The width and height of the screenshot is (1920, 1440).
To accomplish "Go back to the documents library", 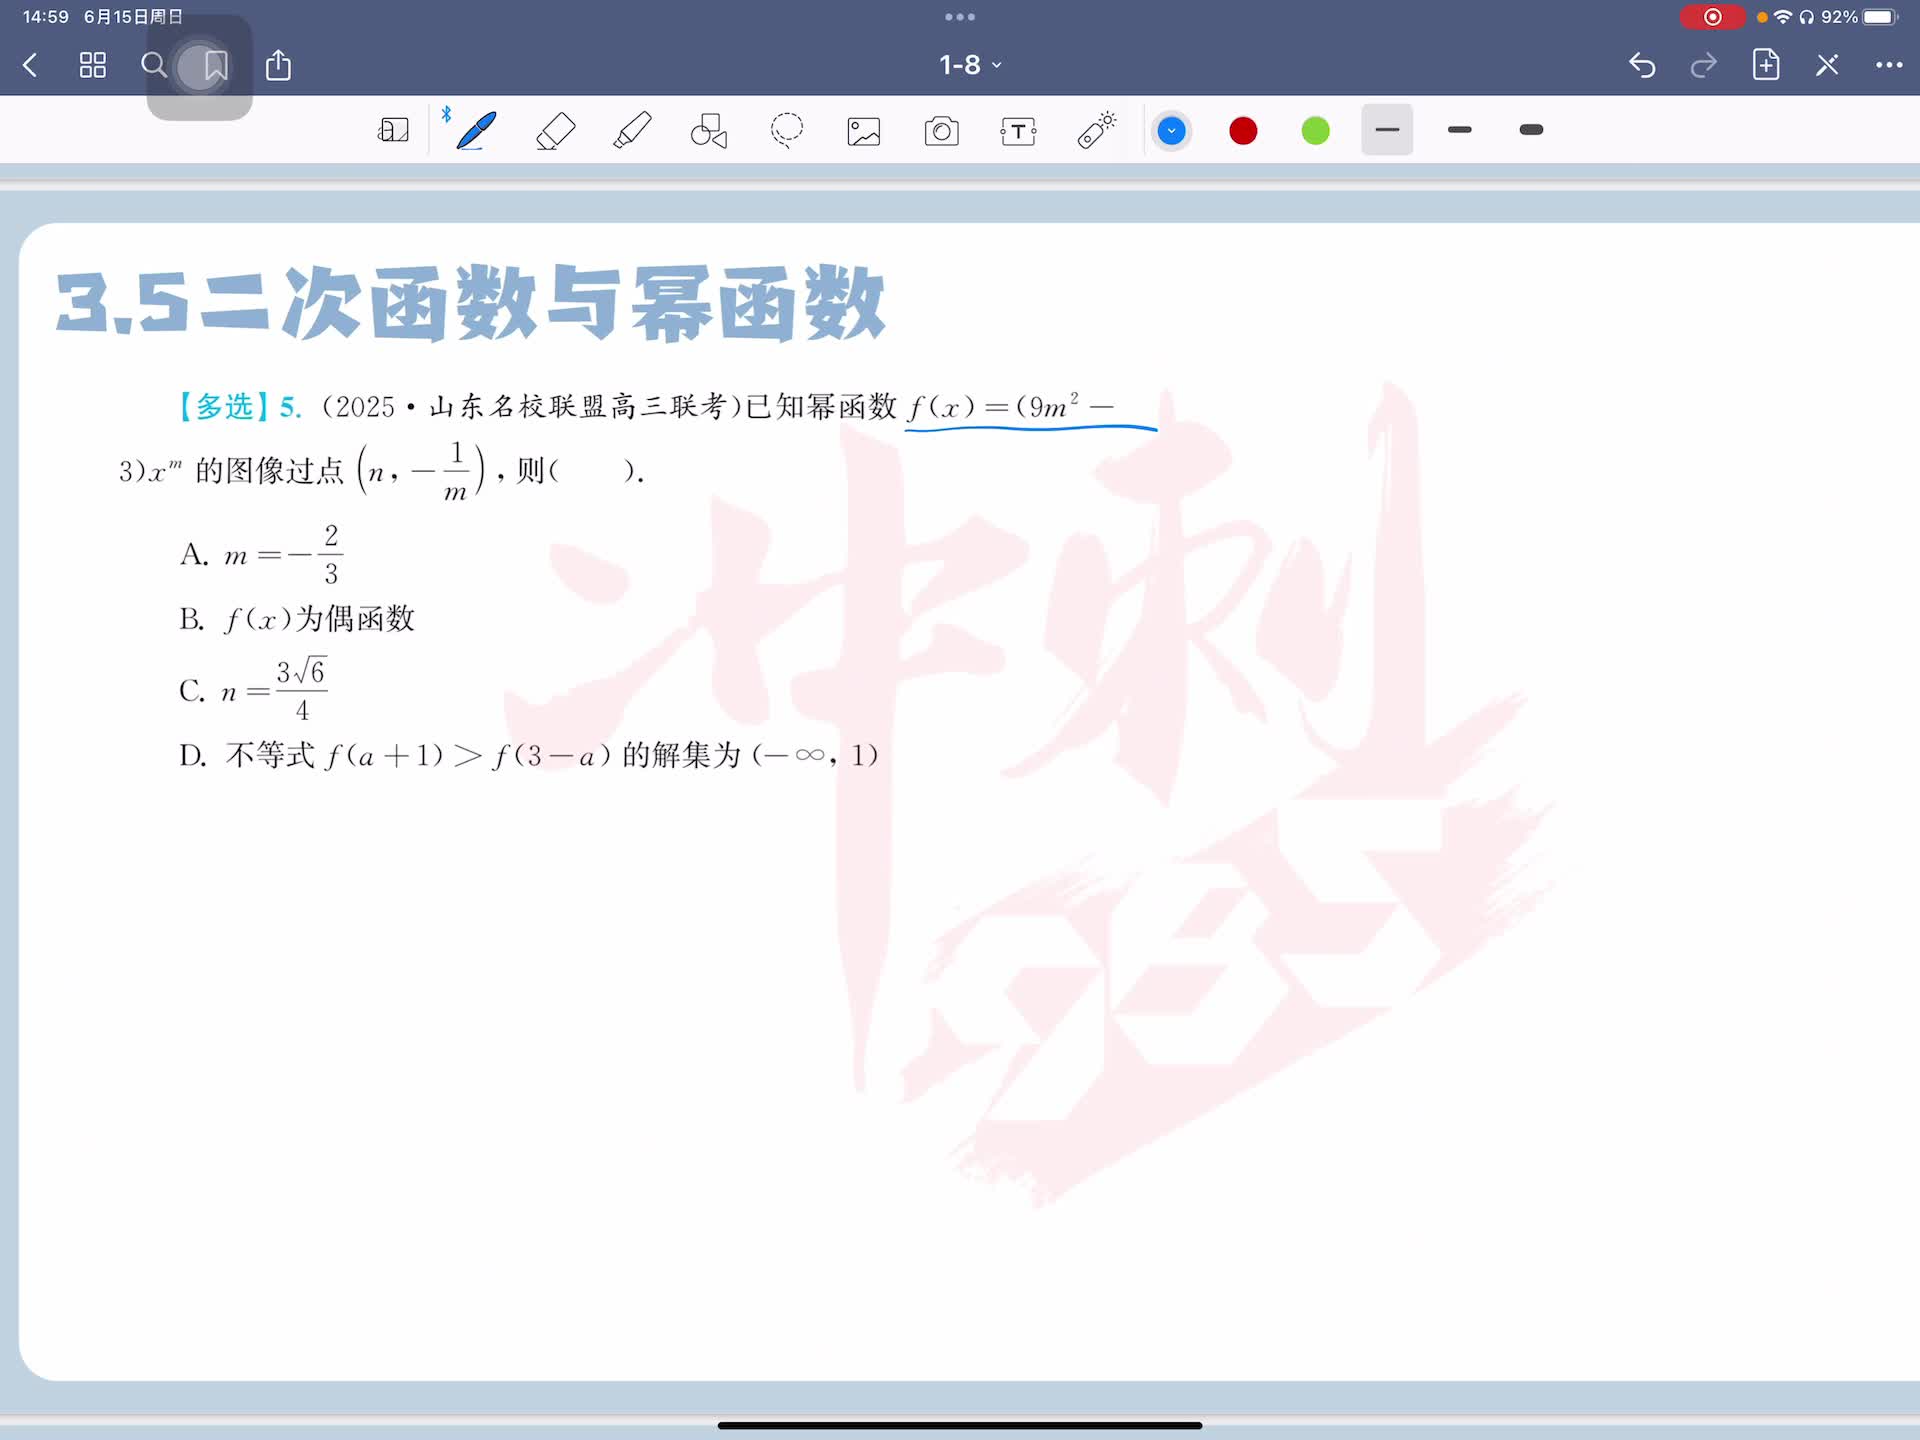I will click(x=30, y=66).
